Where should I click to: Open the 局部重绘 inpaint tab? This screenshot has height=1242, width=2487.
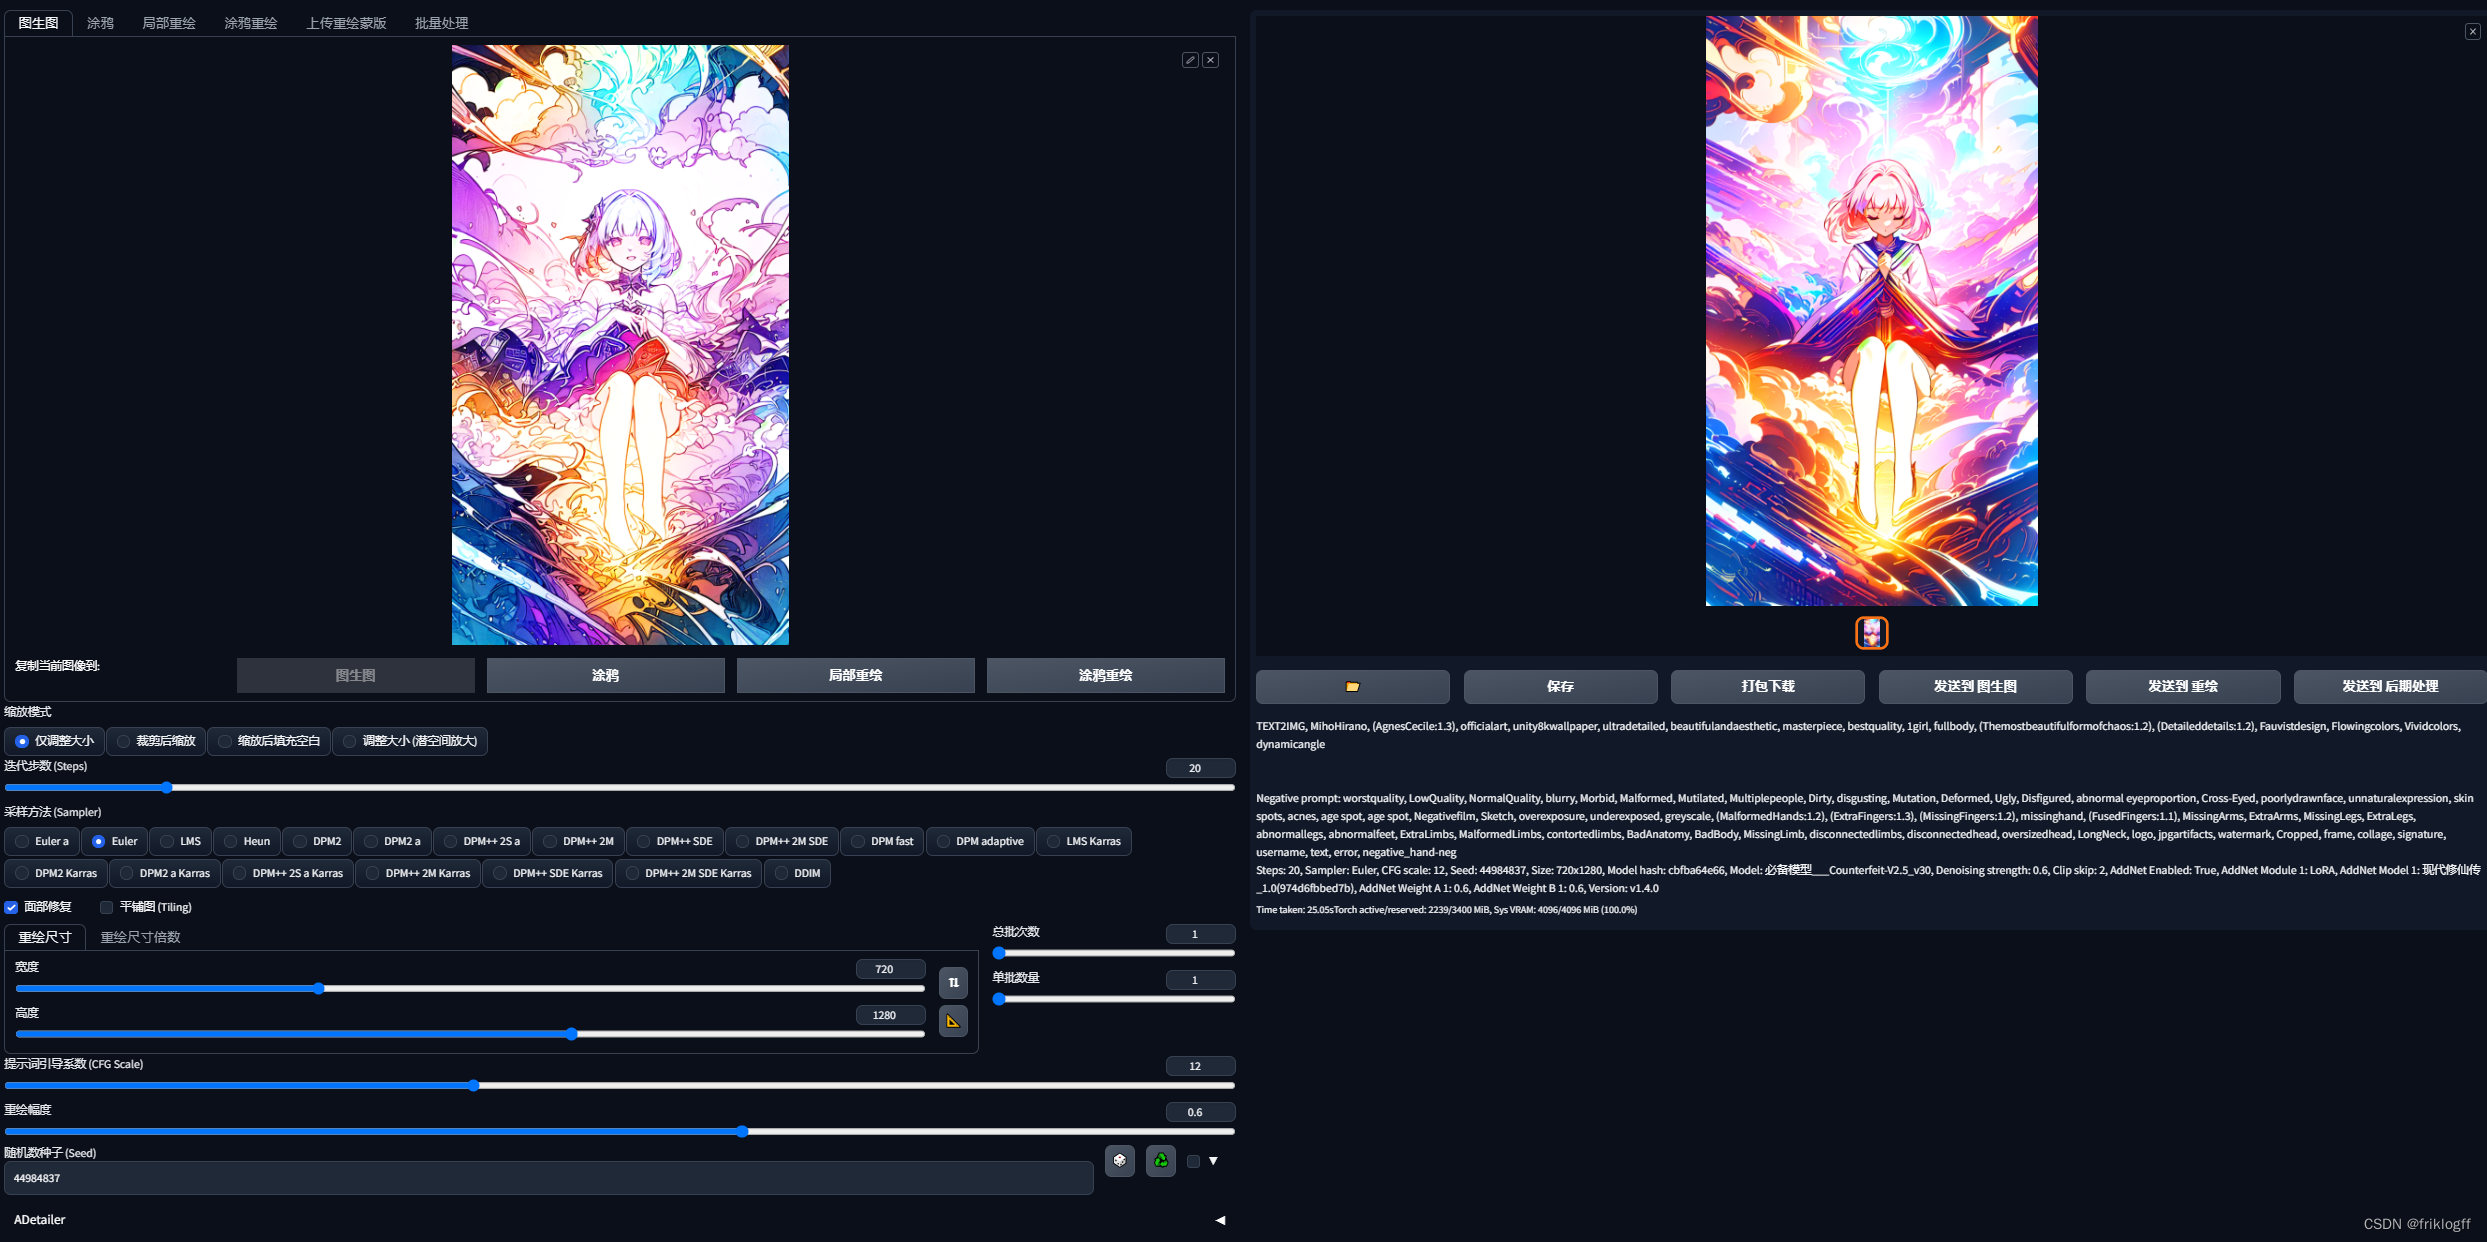[168, 23]
